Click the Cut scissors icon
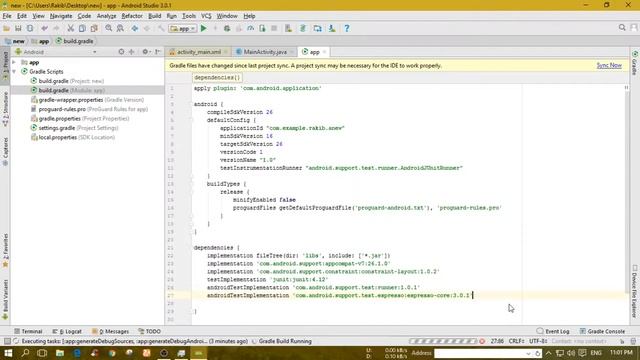640x360 pixels. click(x=71, y=29)
